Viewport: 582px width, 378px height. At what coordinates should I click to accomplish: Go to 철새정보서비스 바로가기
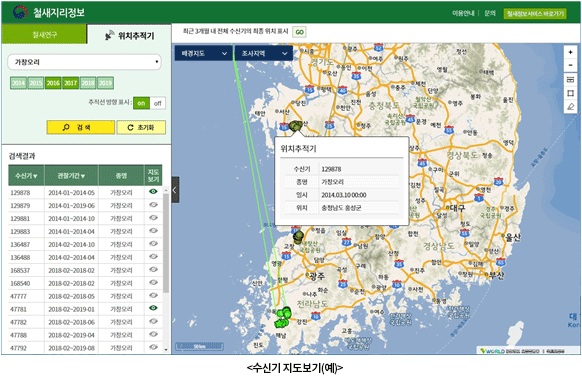pyautogui.click(x=535, y=14)
